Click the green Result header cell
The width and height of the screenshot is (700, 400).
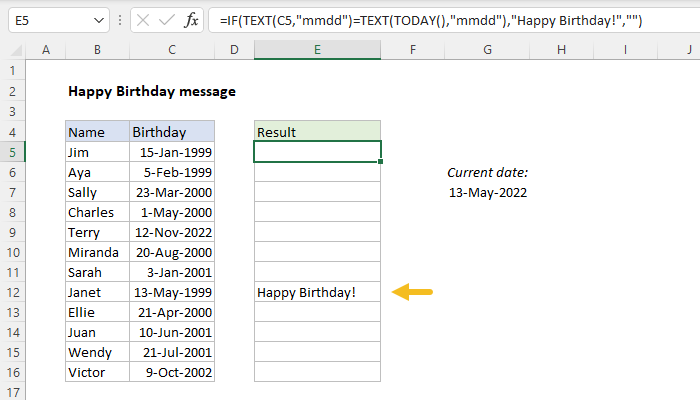click(317, 132)
